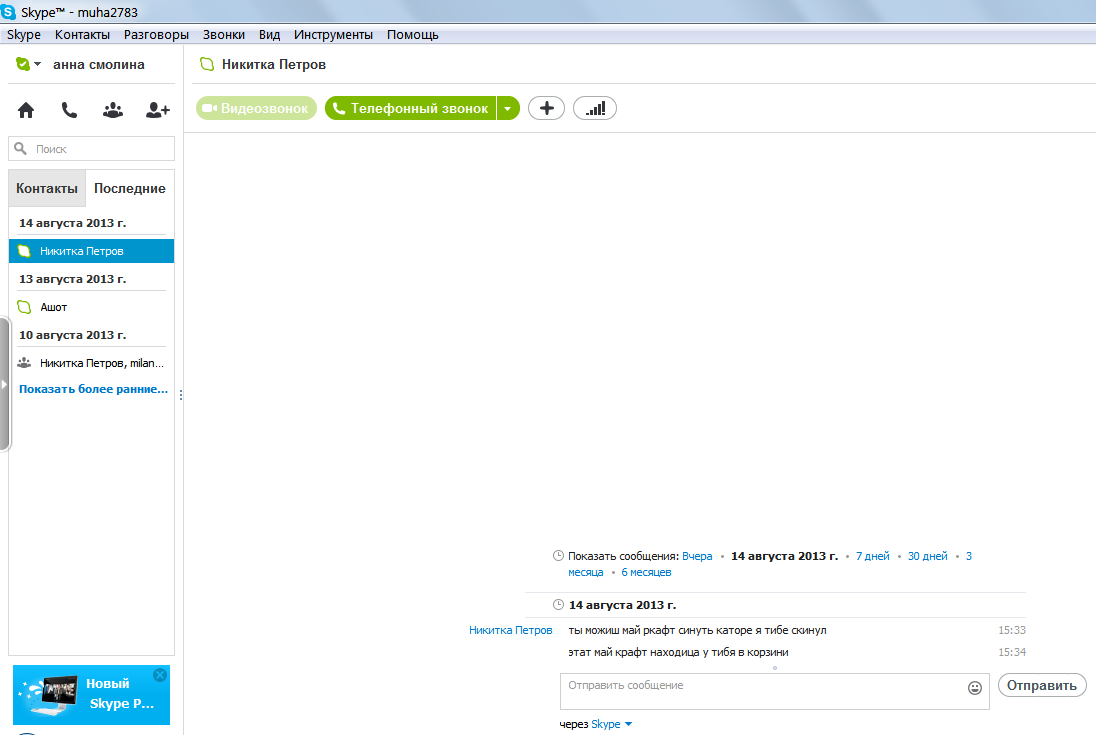Click Показать более ранние link

[93, 389]
